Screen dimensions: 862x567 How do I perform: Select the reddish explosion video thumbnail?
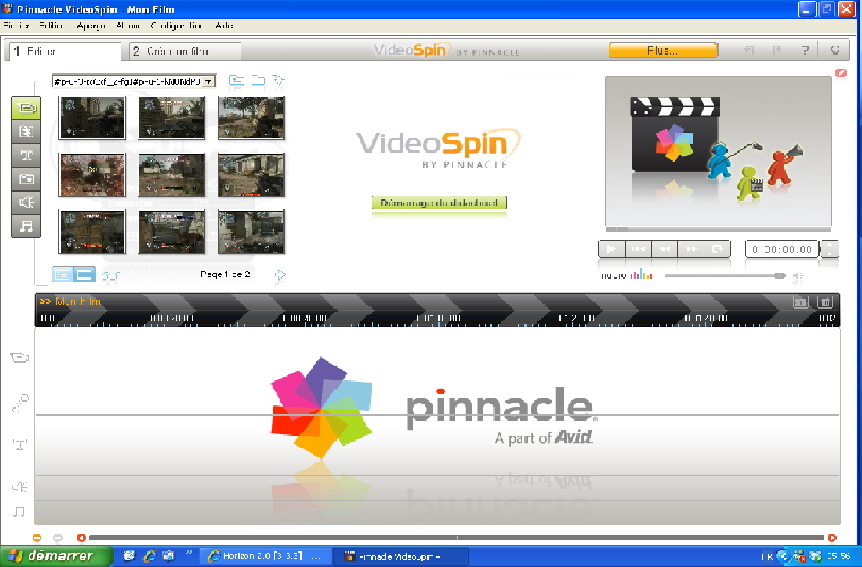coord(92,174)
